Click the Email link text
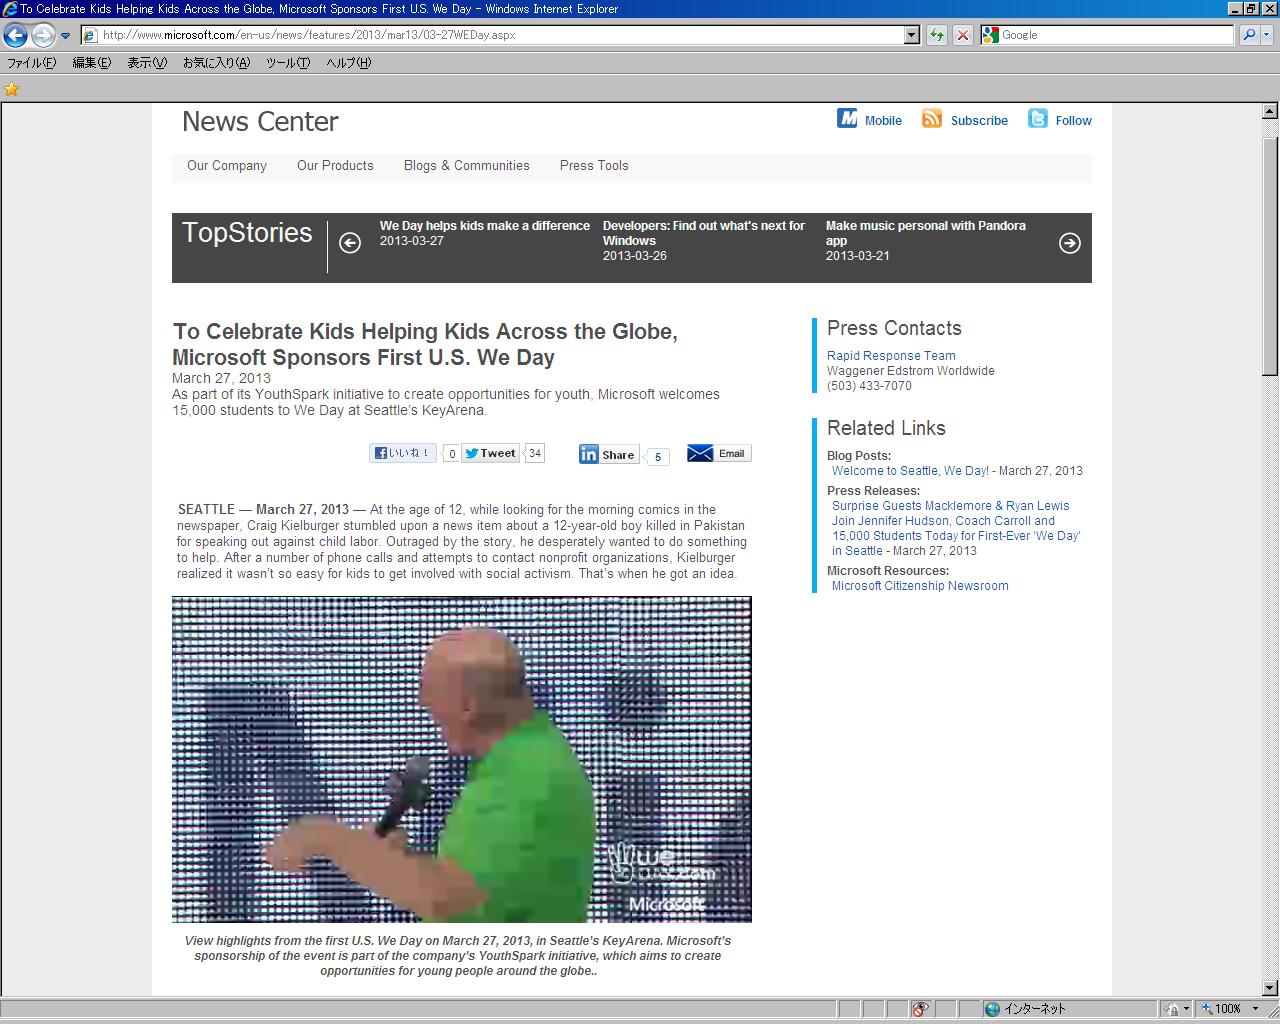1280x1024 pixels. [x=731, y=453]
